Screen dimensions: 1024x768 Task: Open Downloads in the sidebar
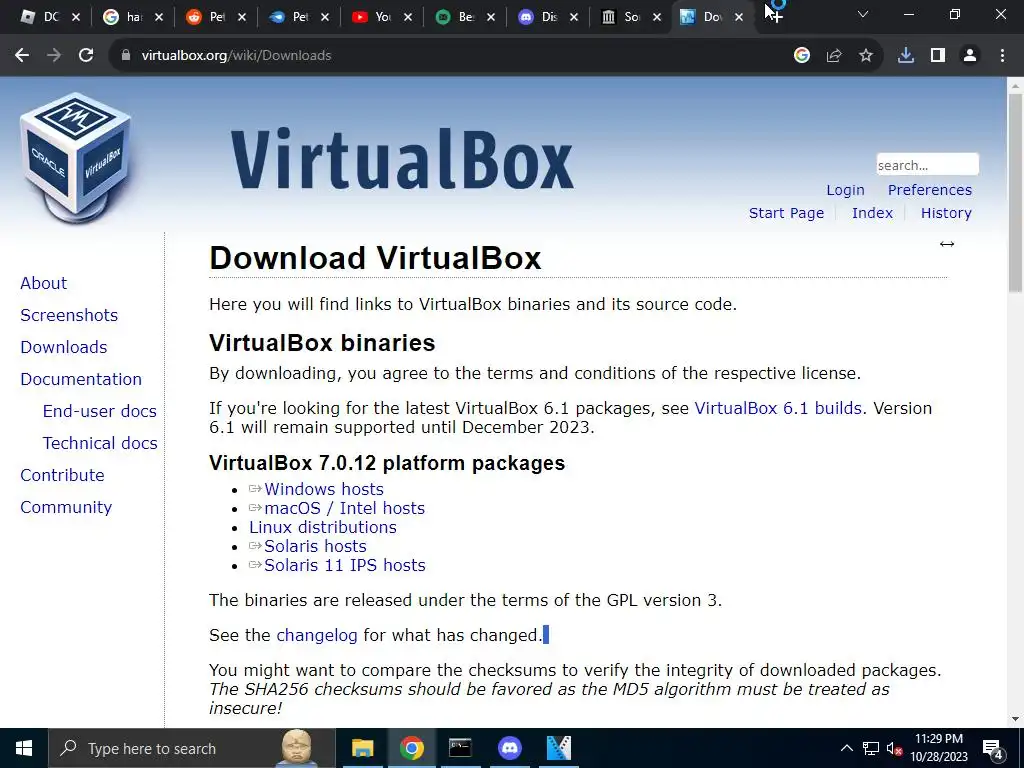pos(63,347)
